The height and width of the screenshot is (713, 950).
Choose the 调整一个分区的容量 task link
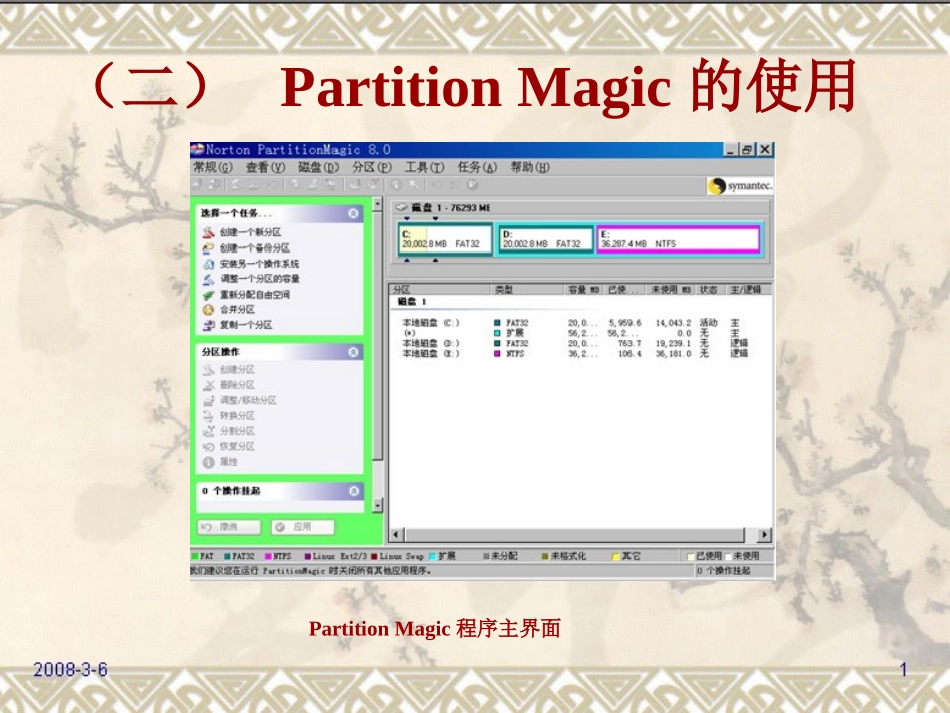[x=259, y=279]
